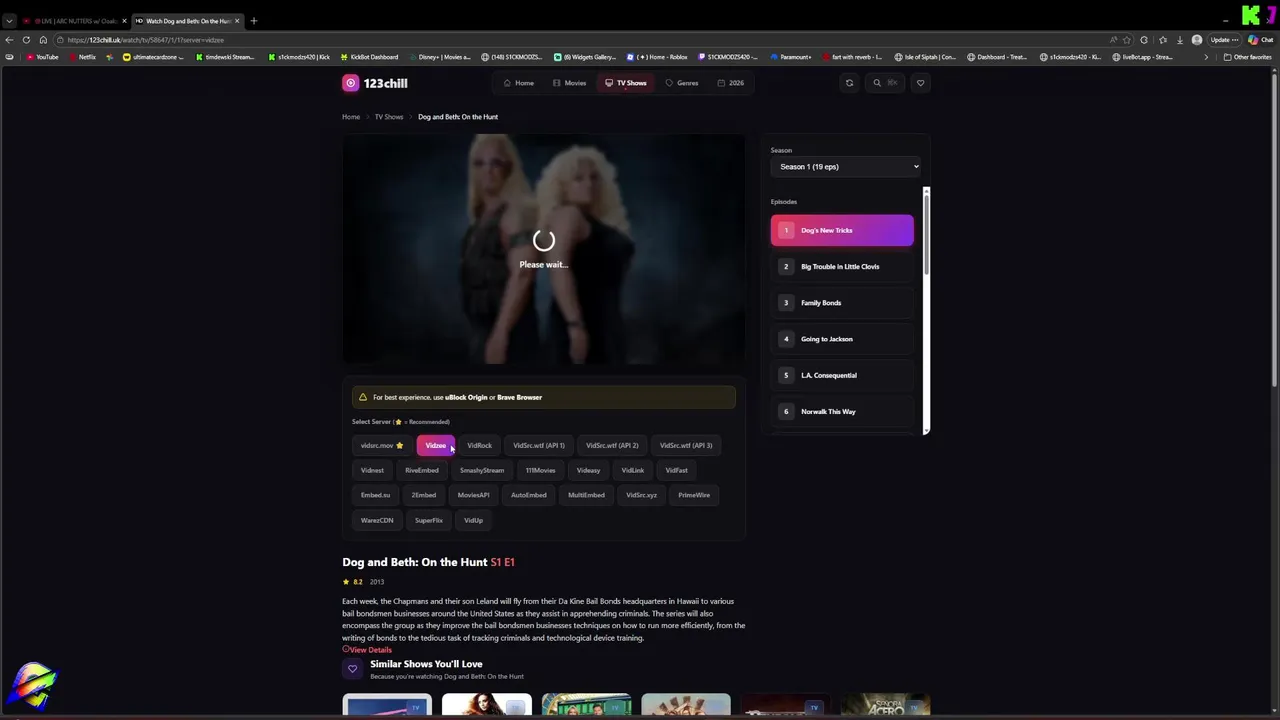Open Copilot Chat button
Image resolution: width=1280 pixels, height=720 pixels.
pyautogui.click(x=1260, y=40)
